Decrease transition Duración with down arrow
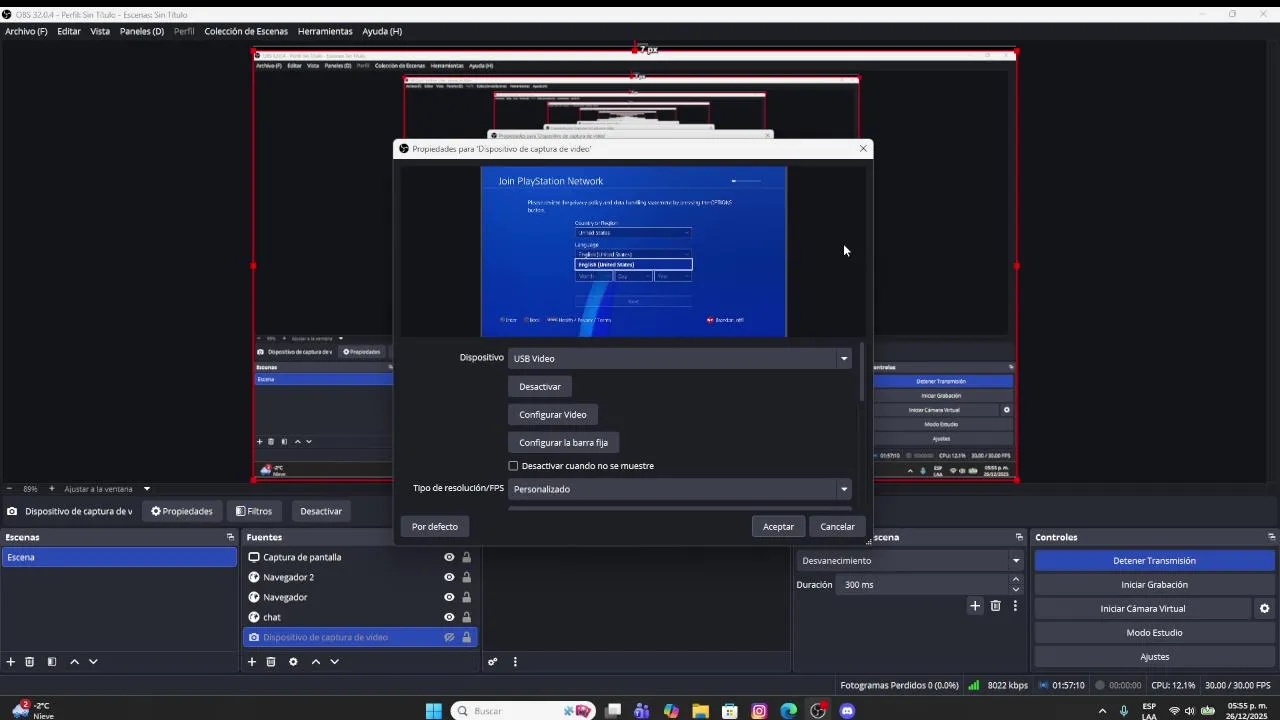 click(x=1016, y=589)
